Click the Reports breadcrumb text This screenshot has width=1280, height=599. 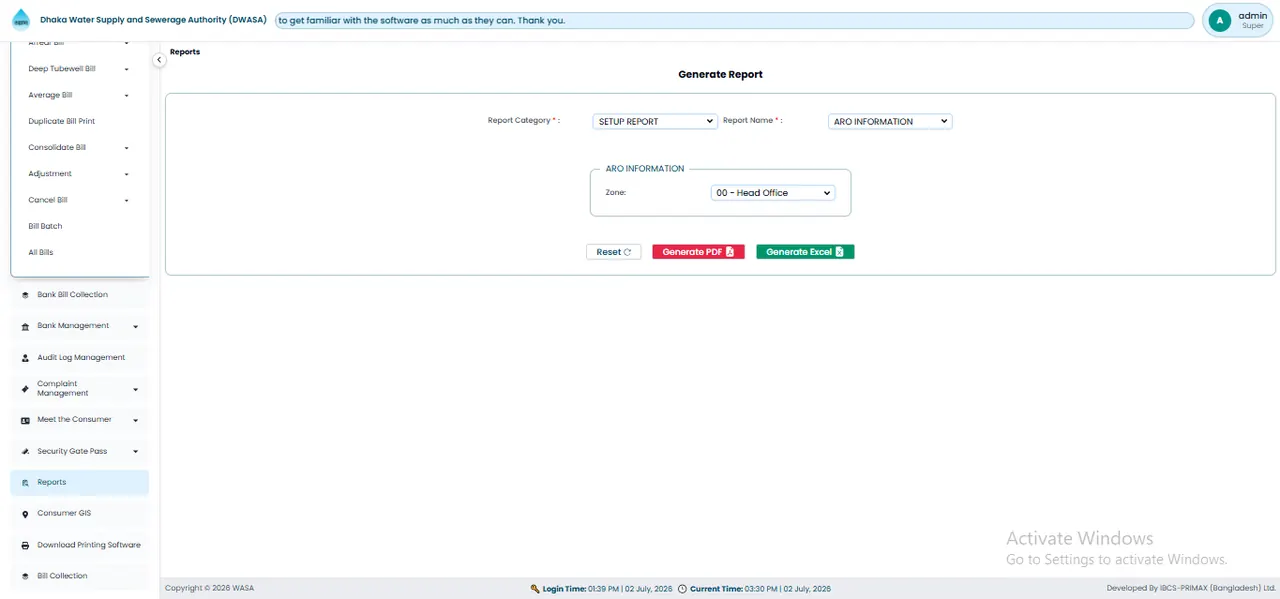coord(185,52)
